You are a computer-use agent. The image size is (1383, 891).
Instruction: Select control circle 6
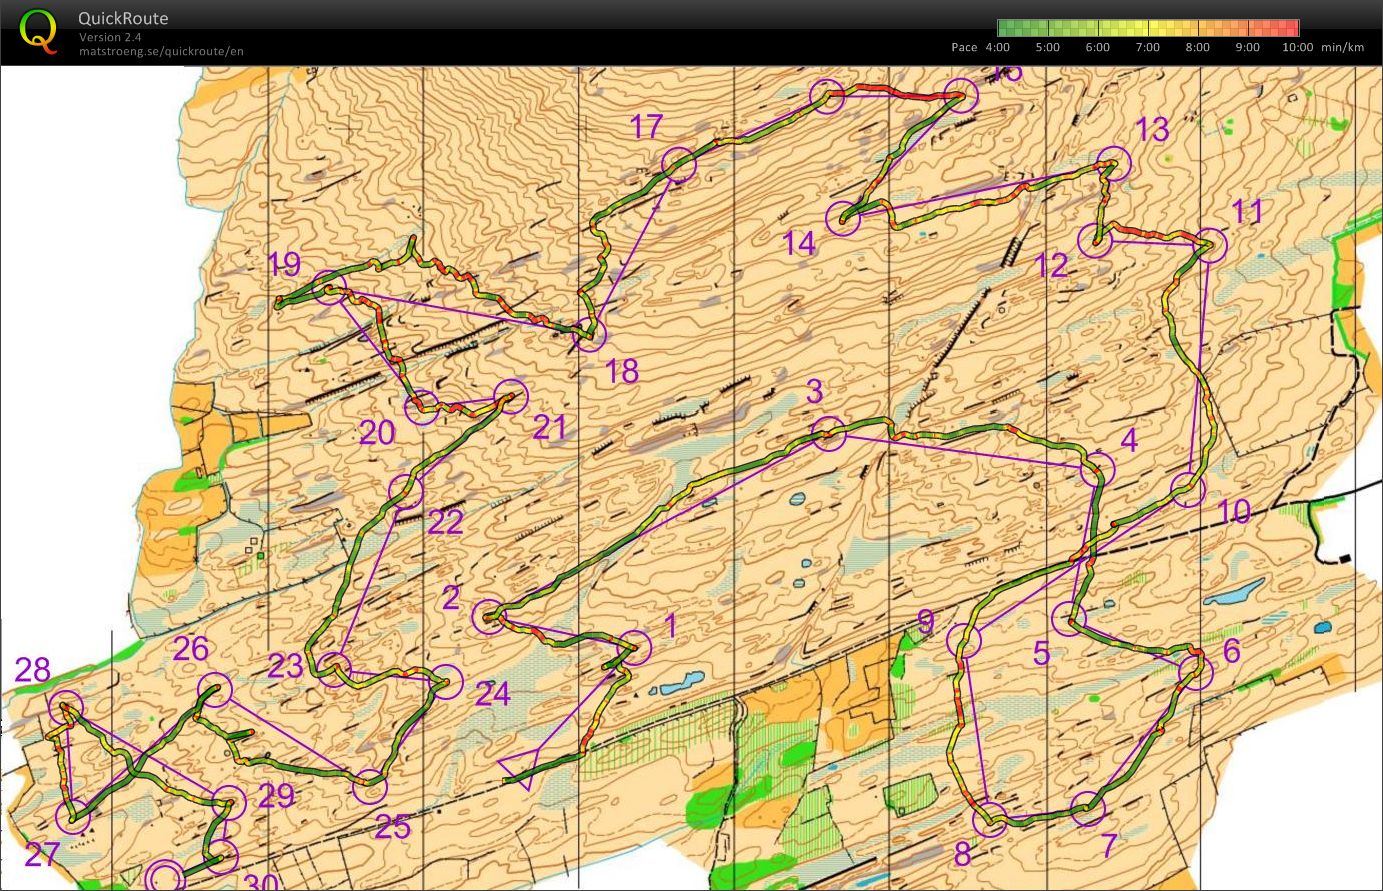tap(1196, 672)
